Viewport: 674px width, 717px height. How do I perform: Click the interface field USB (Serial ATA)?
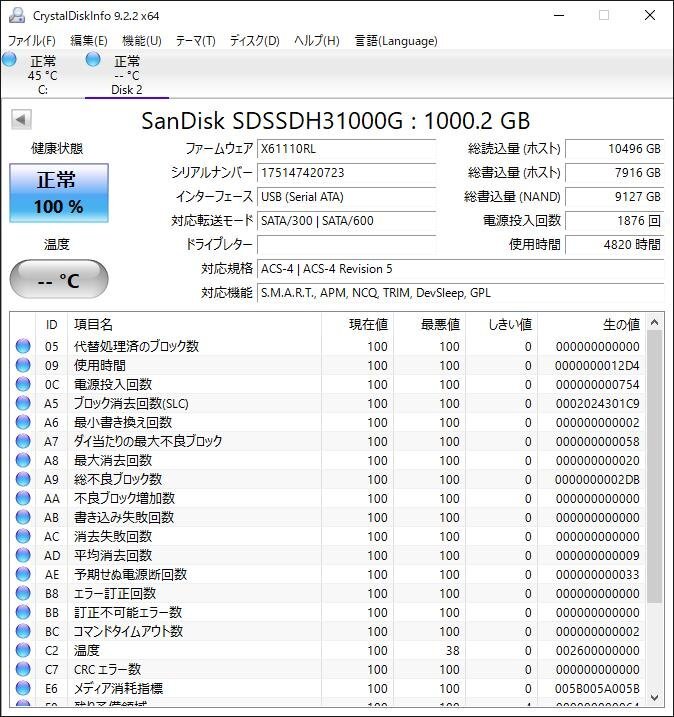pos(346,197)
